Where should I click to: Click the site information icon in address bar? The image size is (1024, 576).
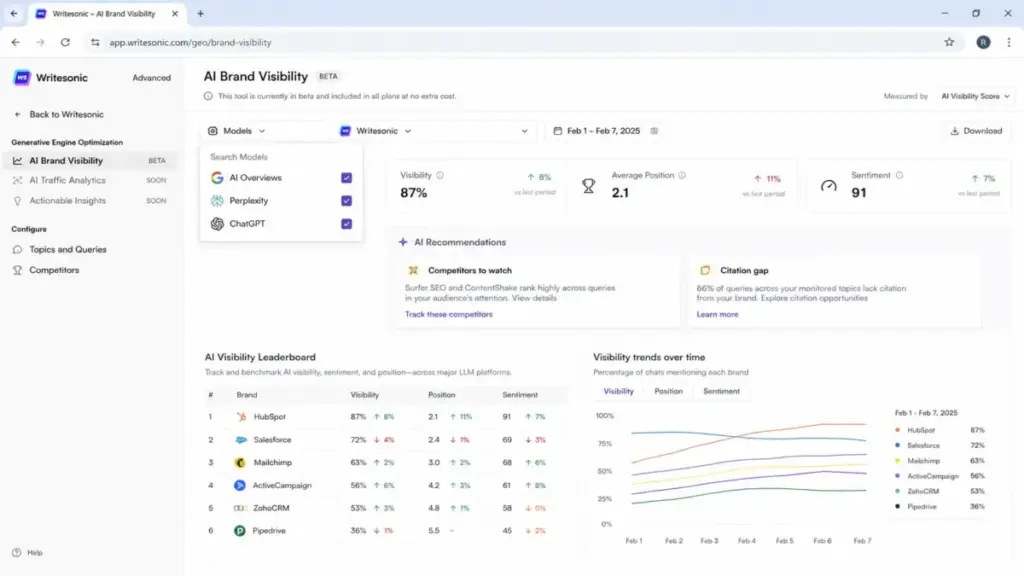point(95,42)
